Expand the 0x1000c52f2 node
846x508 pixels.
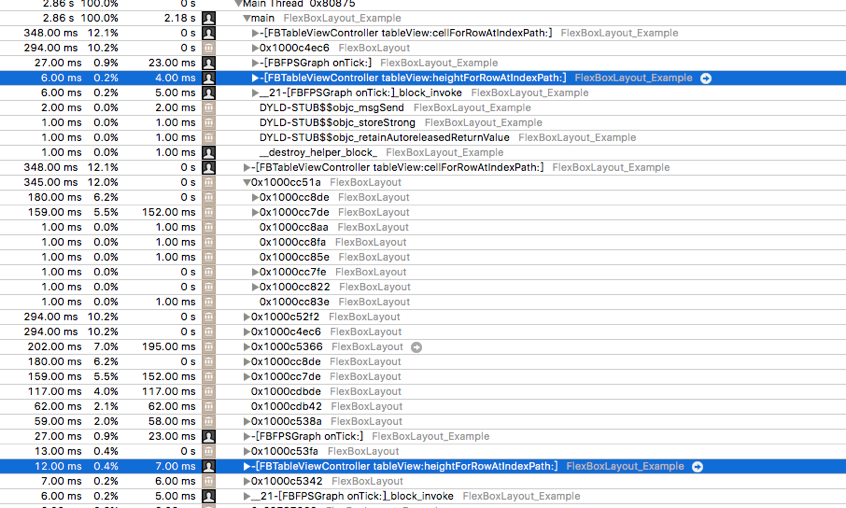click(247, 317)
